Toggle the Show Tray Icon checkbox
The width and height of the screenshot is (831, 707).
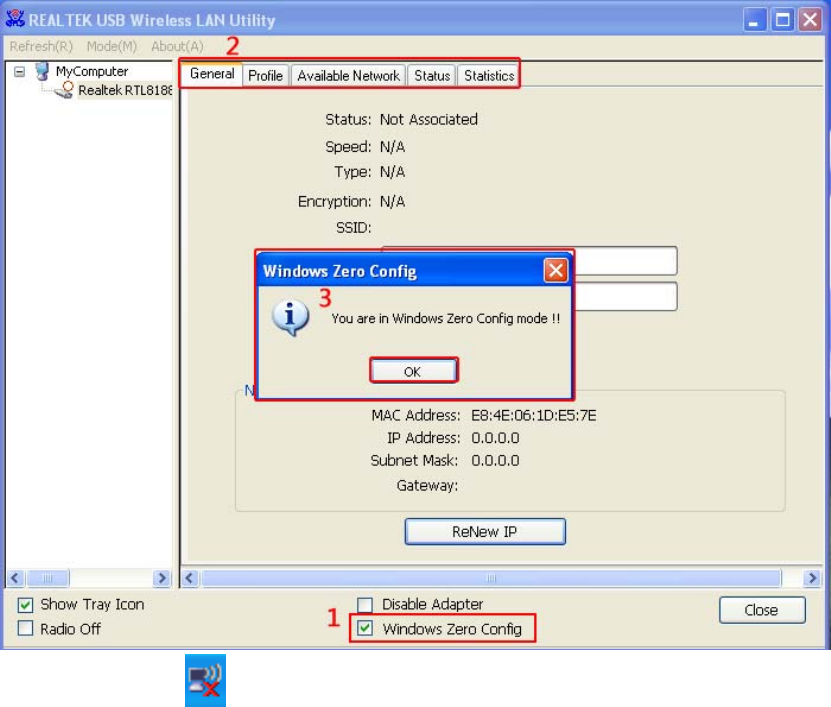(x=25, y=605)
